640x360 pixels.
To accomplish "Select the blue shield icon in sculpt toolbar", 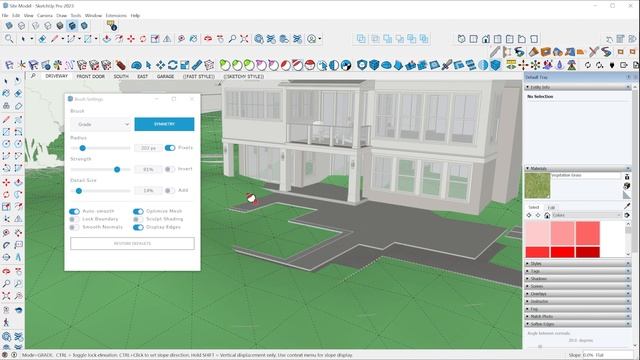I will pyautogui.click(x=362, y=65).
